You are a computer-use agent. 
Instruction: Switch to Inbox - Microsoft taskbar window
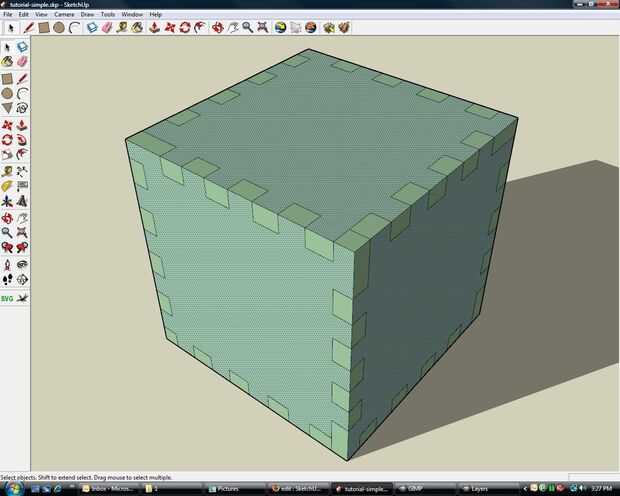point(109,489)
